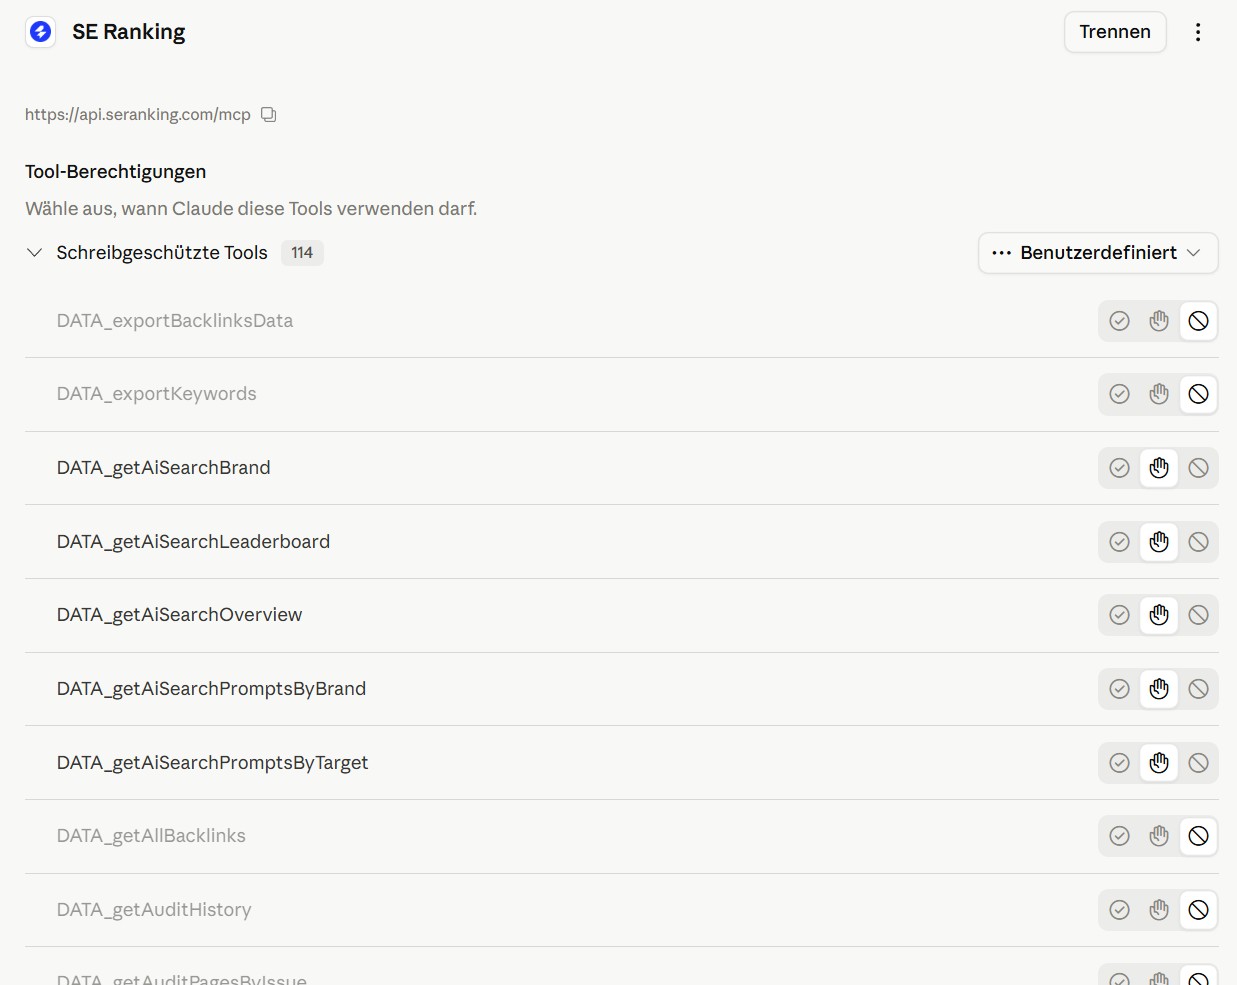Screen dimensions: 1237x985
Task: Open the Benutzerdefiniert dropdown
Action: (x=1098, y=253)
